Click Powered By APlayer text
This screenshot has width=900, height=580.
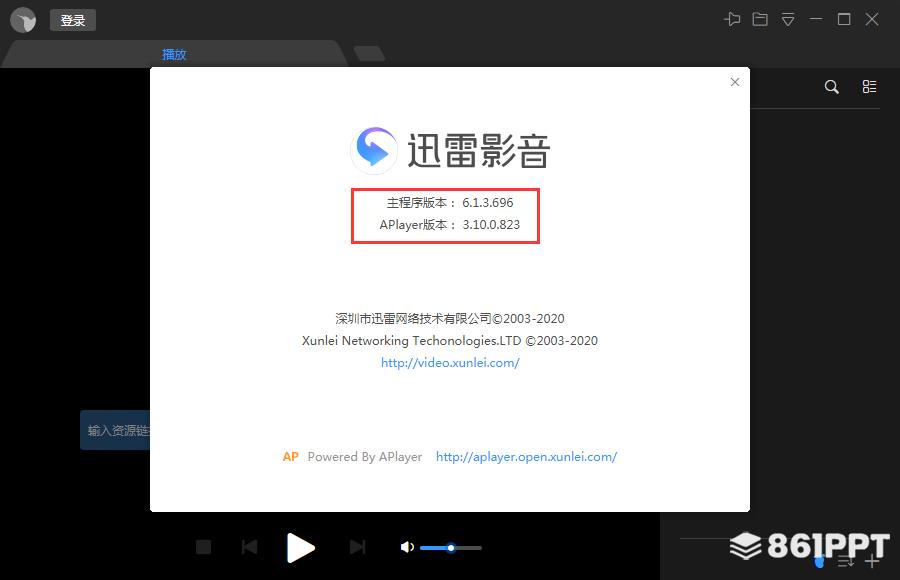point(364,457)
